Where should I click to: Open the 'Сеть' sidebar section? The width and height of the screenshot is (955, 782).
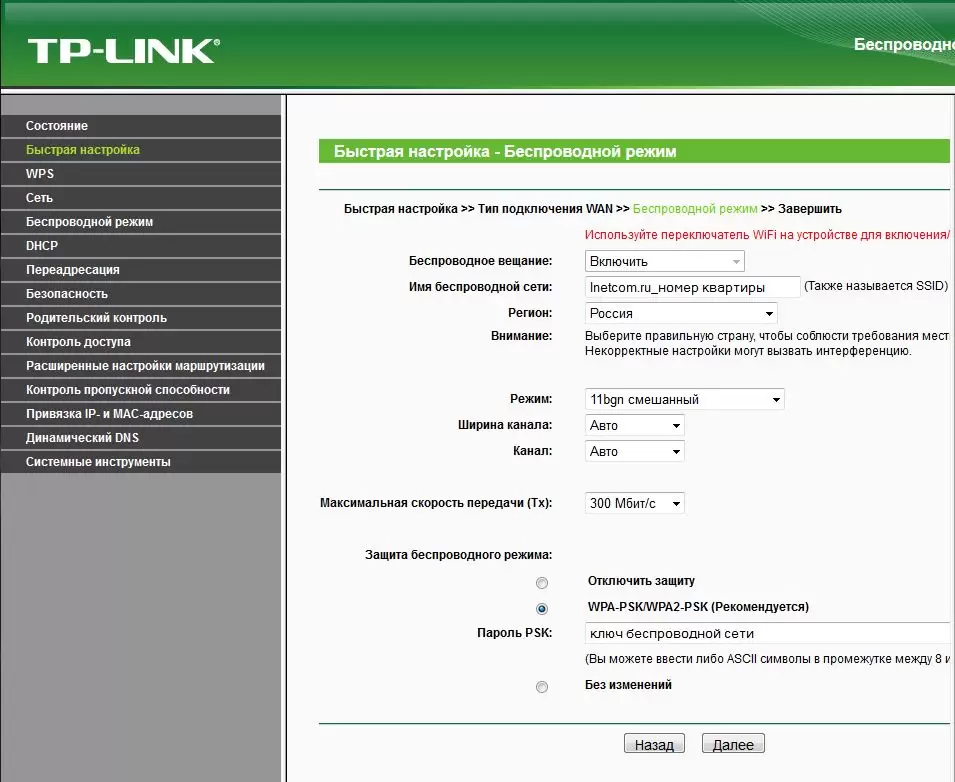[x=40, y=198]
